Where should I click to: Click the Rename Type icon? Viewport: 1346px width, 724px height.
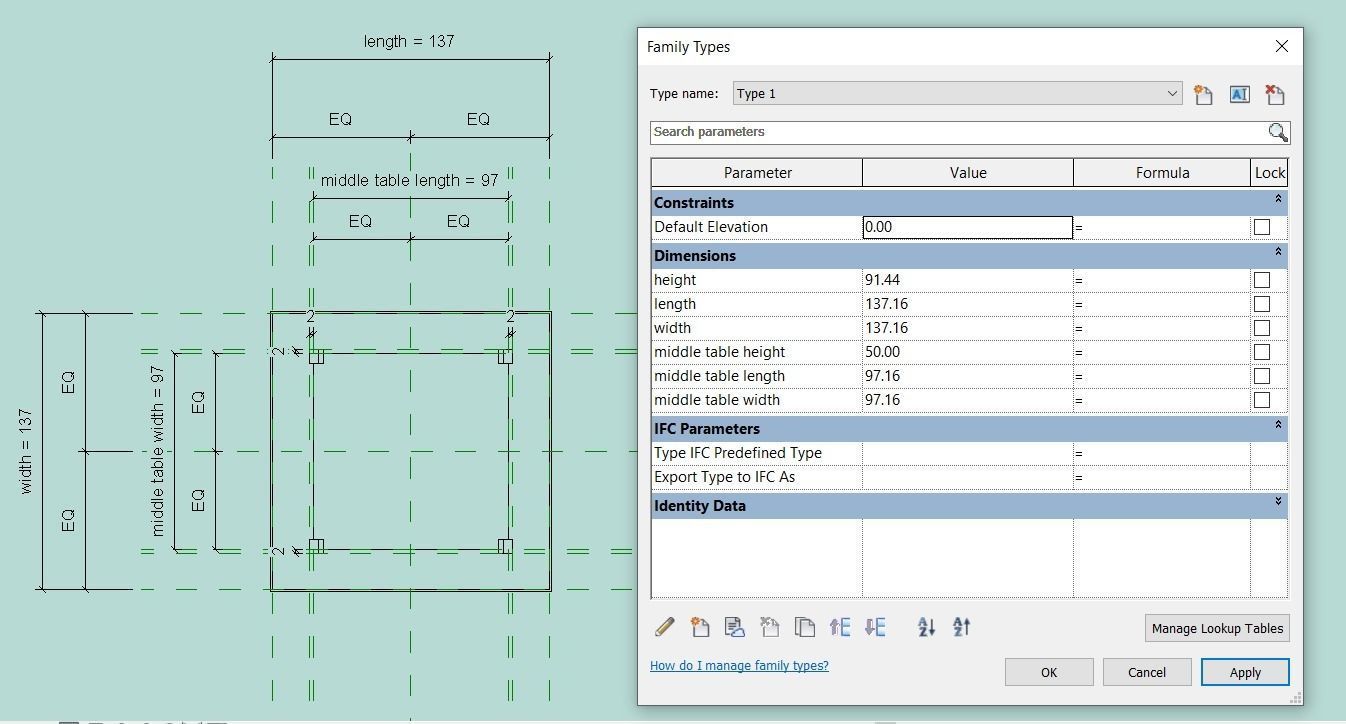1239,94
